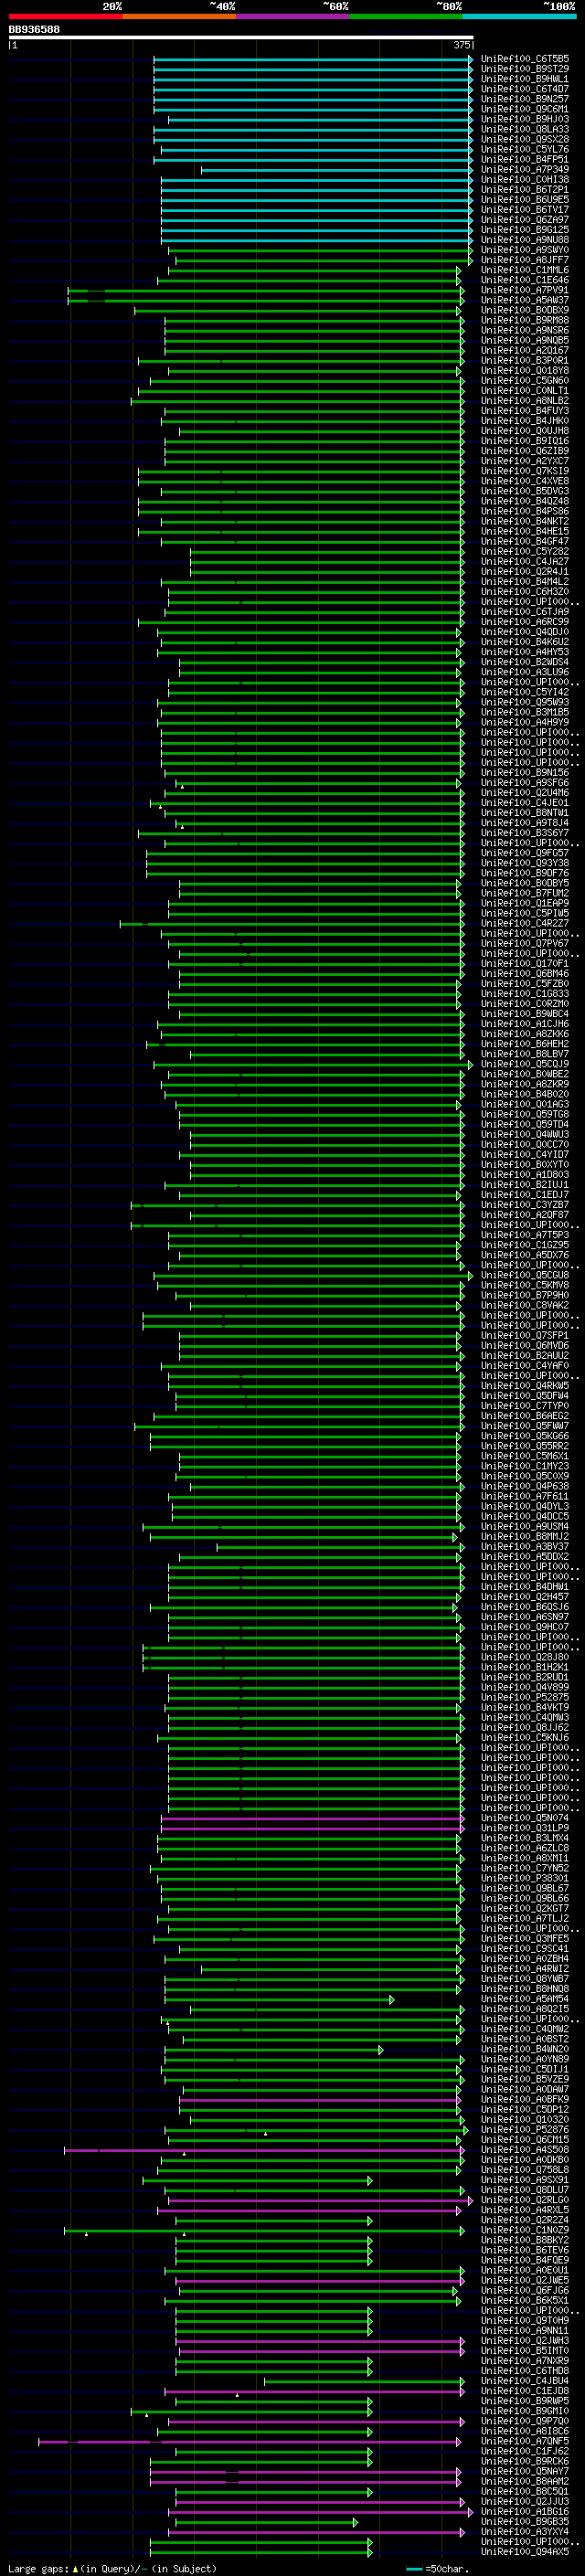Viewport: 585px width, 2576px height.
Task: Select the UniRef100_B9RM88 label
Action: pos(525,320)
